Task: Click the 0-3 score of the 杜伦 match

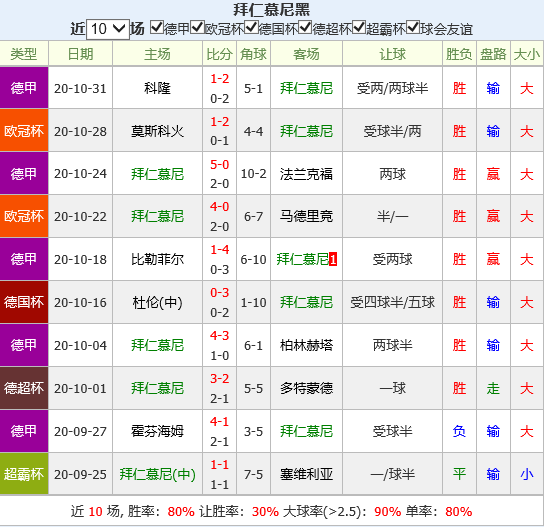Action: click(220, 293)
